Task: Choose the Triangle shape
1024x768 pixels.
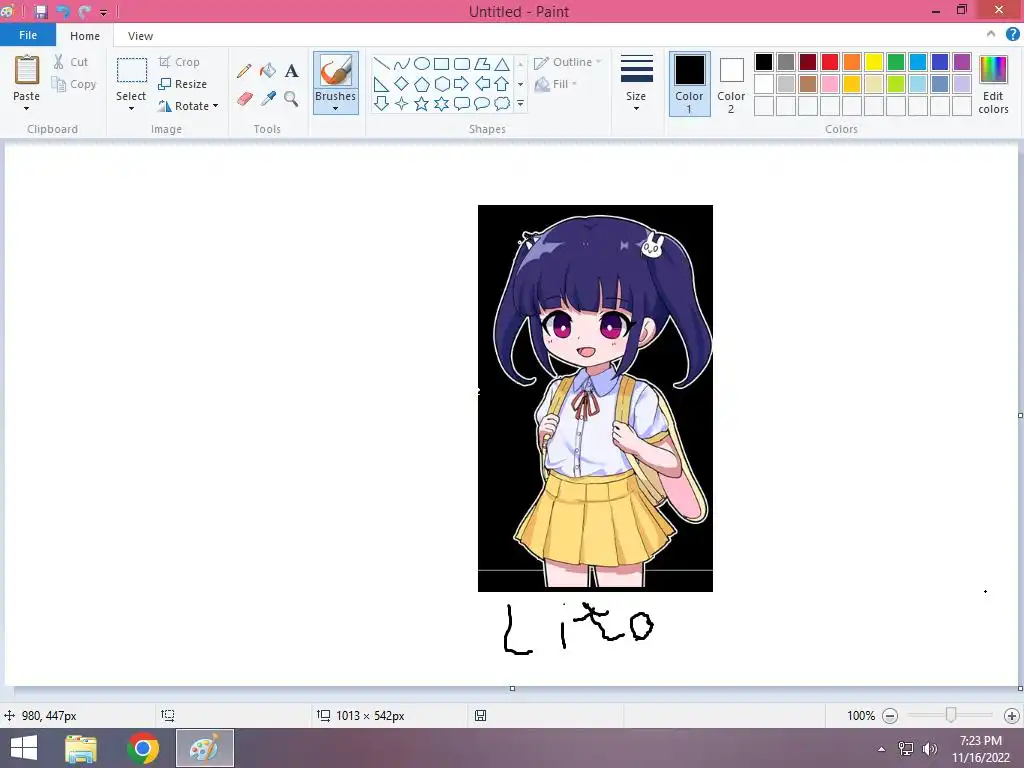Action: click(502, 64)
